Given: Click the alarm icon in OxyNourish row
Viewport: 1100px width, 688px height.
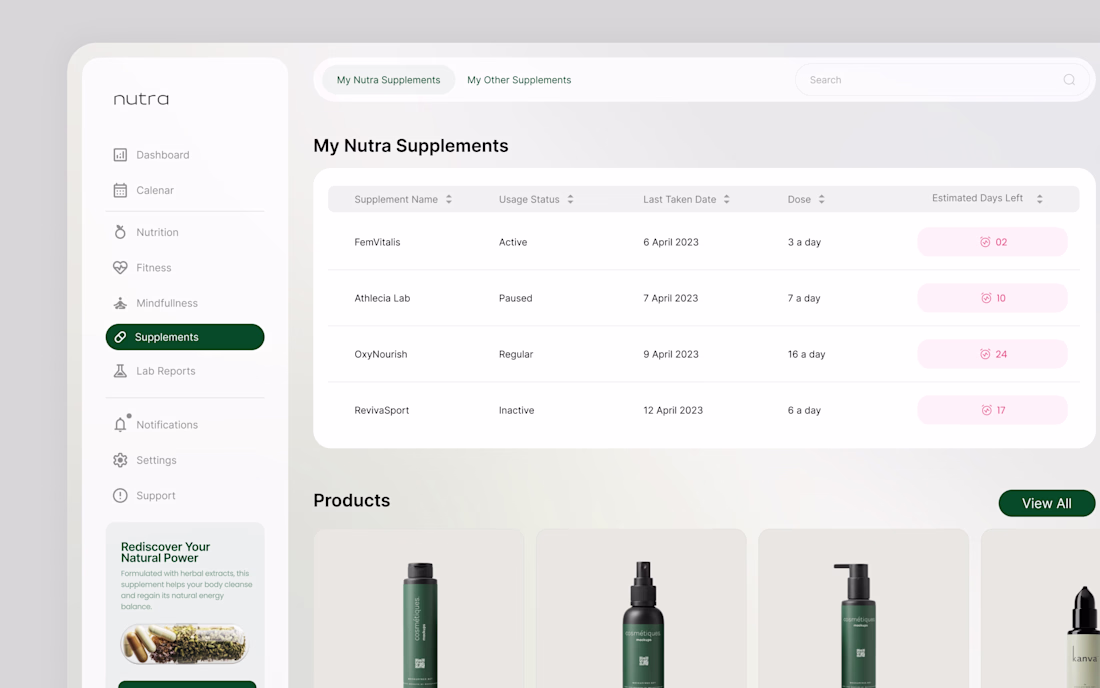Looking at the screenshot, I should [x=985, y=354].
